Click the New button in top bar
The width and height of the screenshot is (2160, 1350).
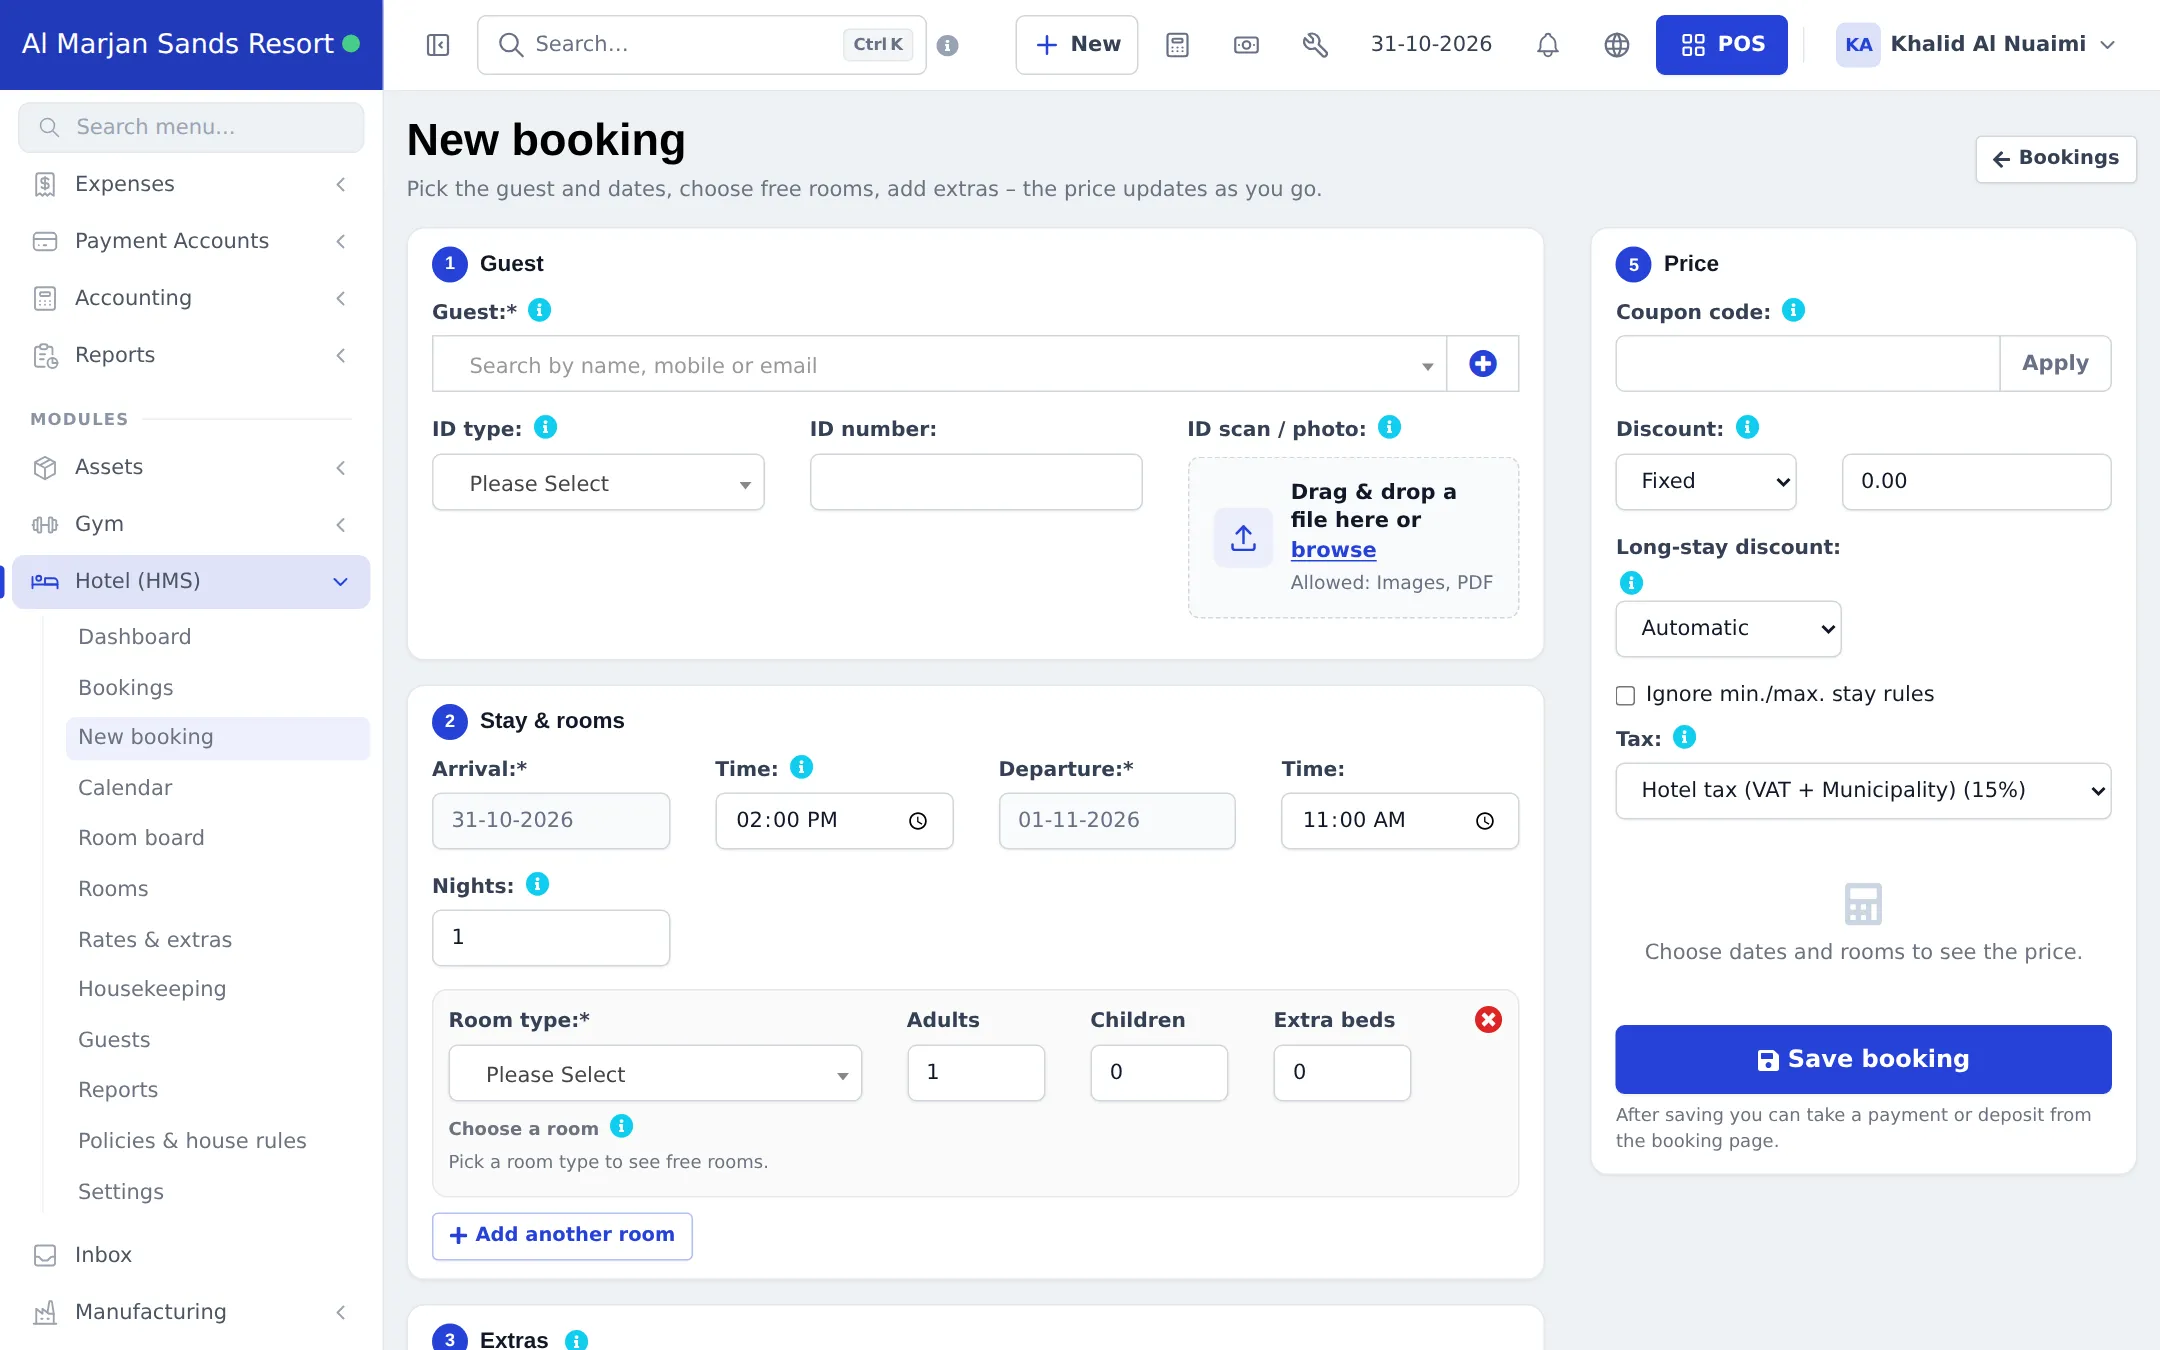tap(1076, 45)
